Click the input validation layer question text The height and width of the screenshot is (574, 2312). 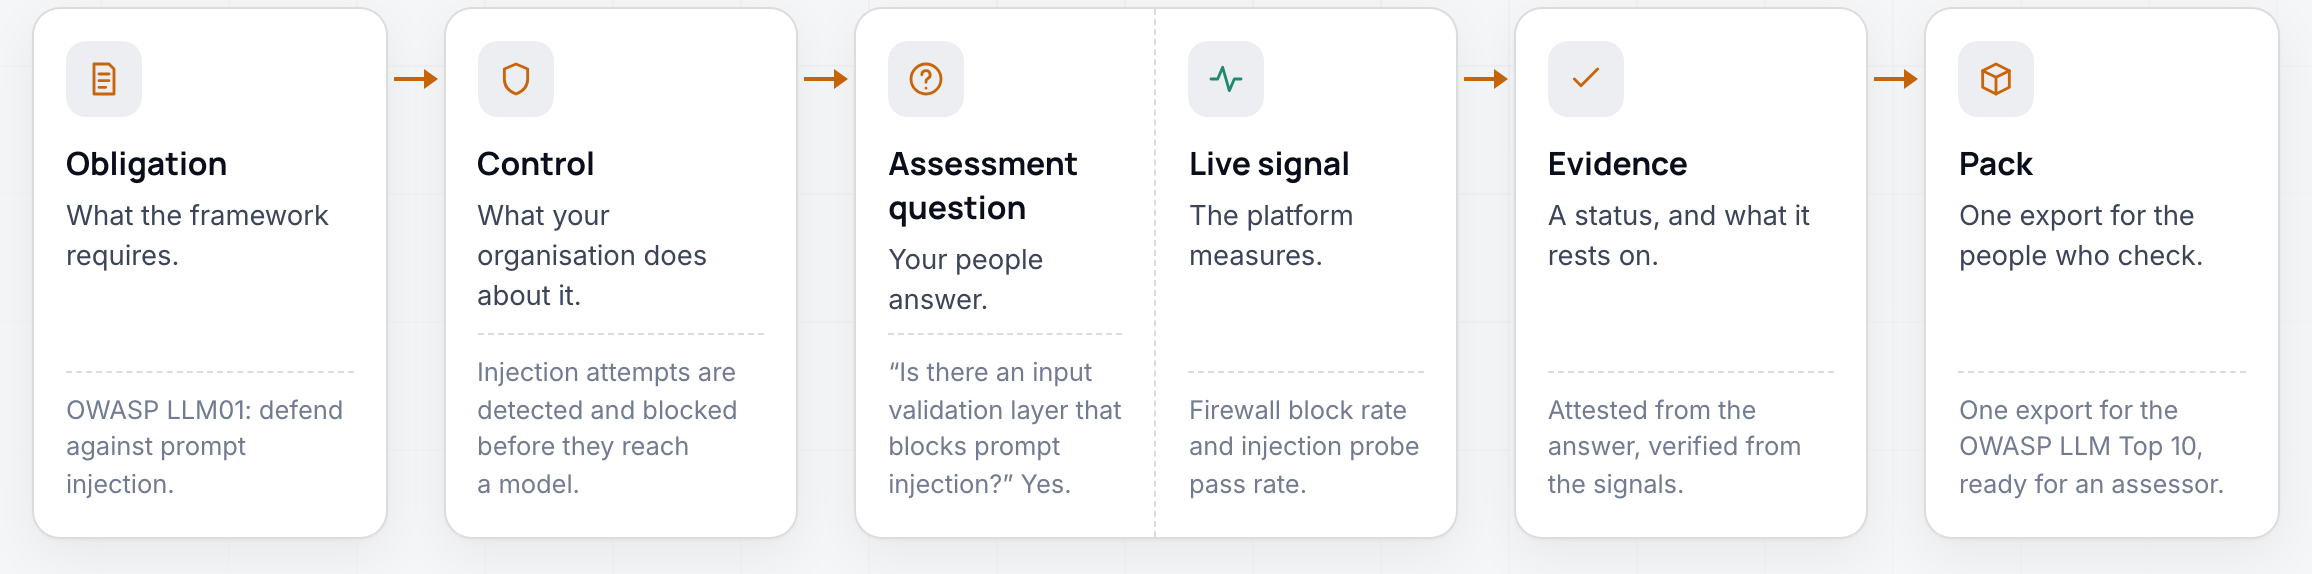[1005, 428]
